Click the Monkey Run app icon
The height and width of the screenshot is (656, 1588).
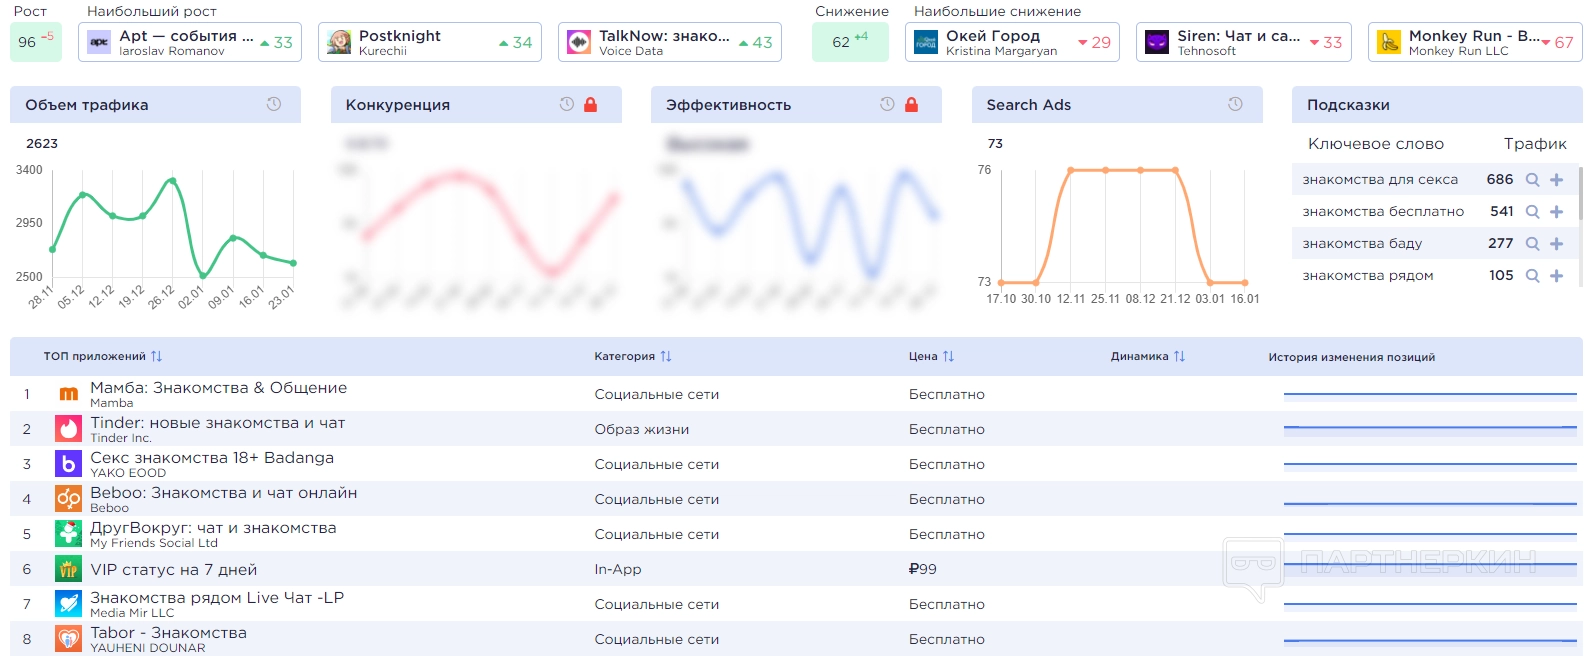tap(1389, 42)
